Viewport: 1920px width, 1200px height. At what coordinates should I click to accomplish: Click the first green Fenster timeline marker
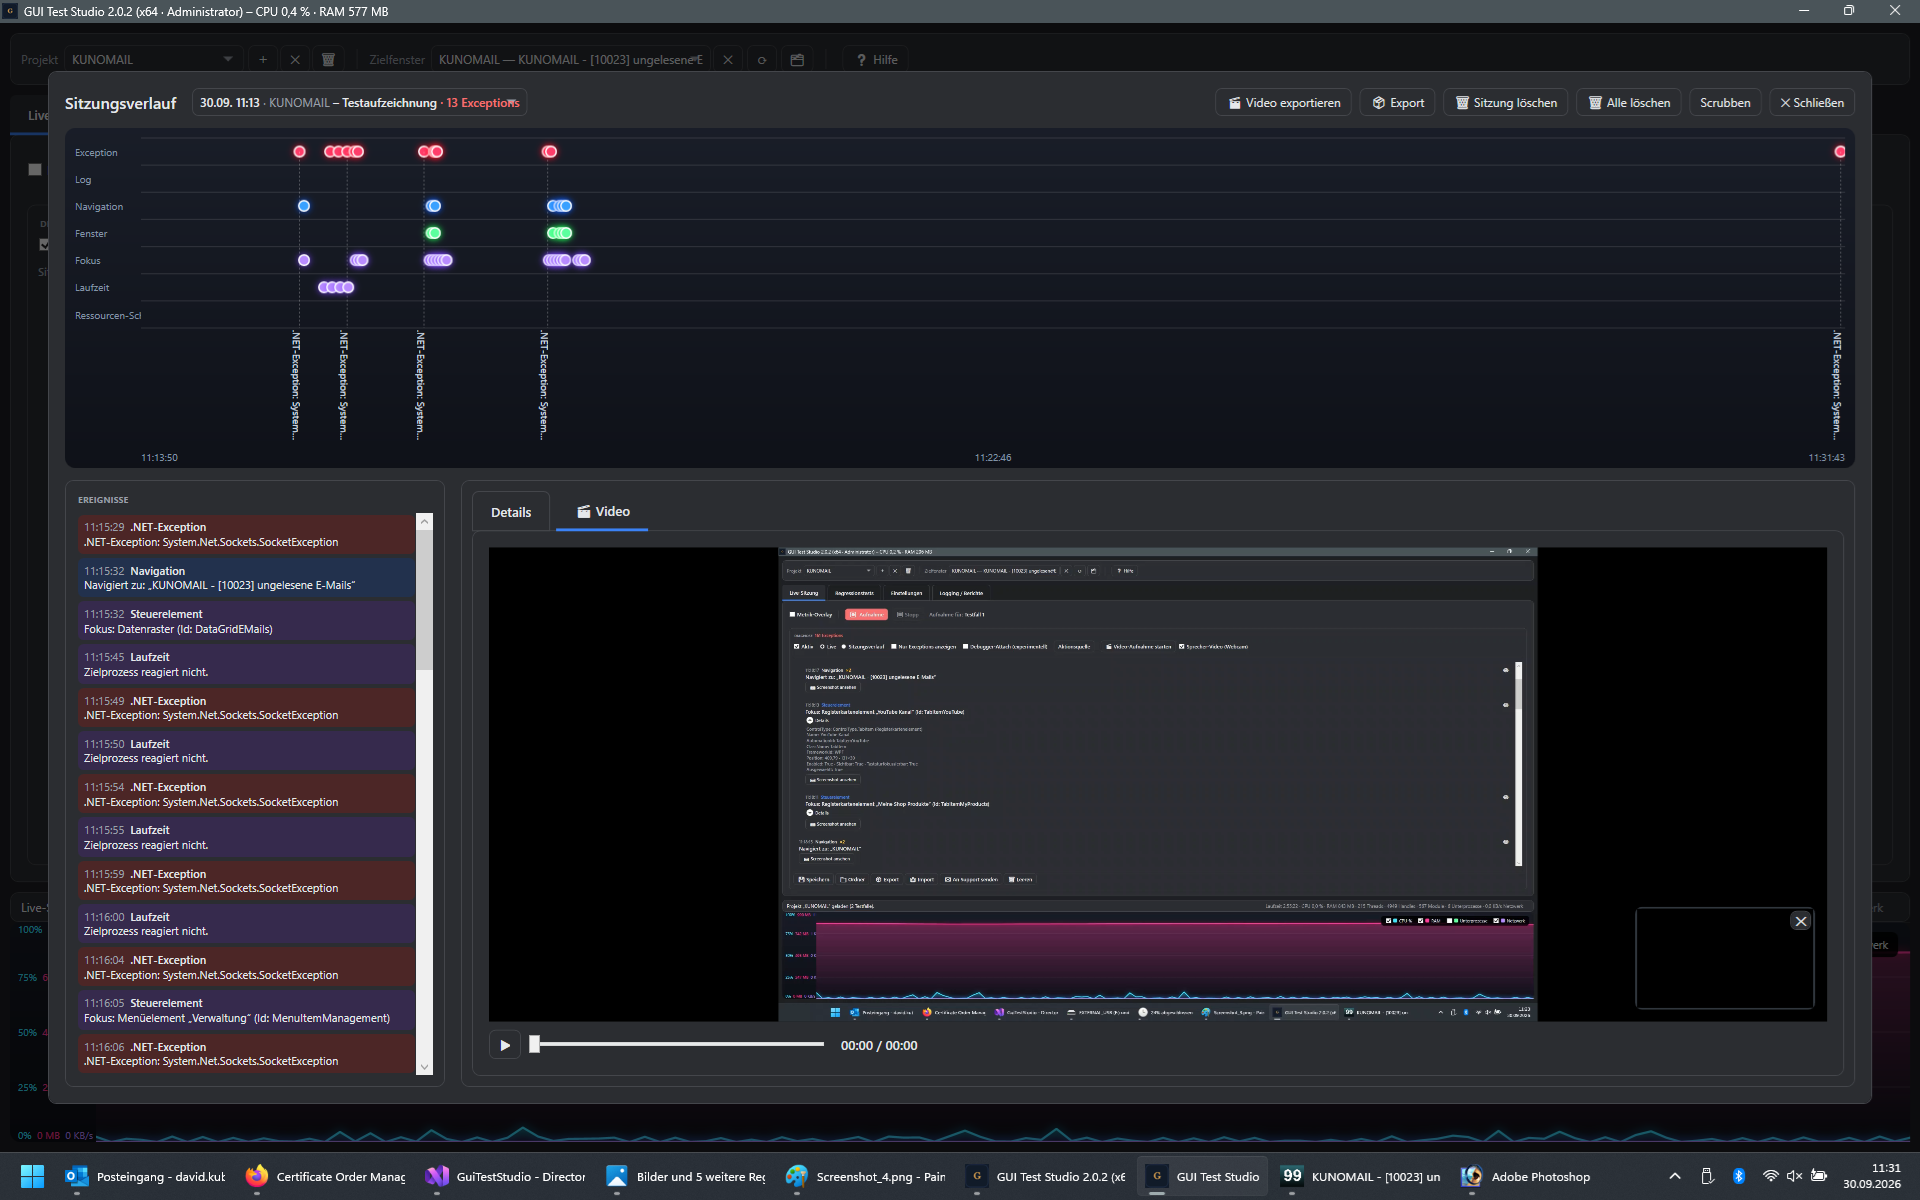coord(433,233)
